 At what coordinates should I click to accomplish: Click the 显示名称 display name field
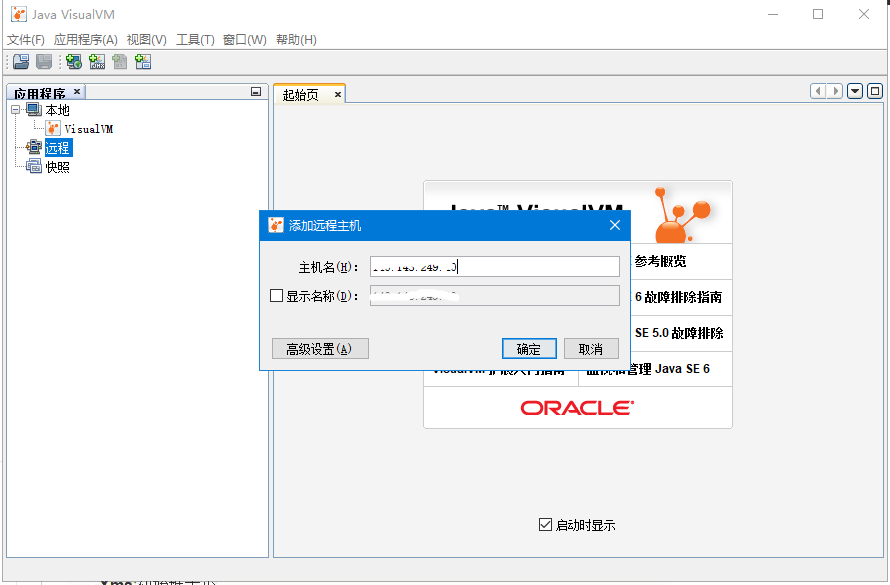(494, 296)
